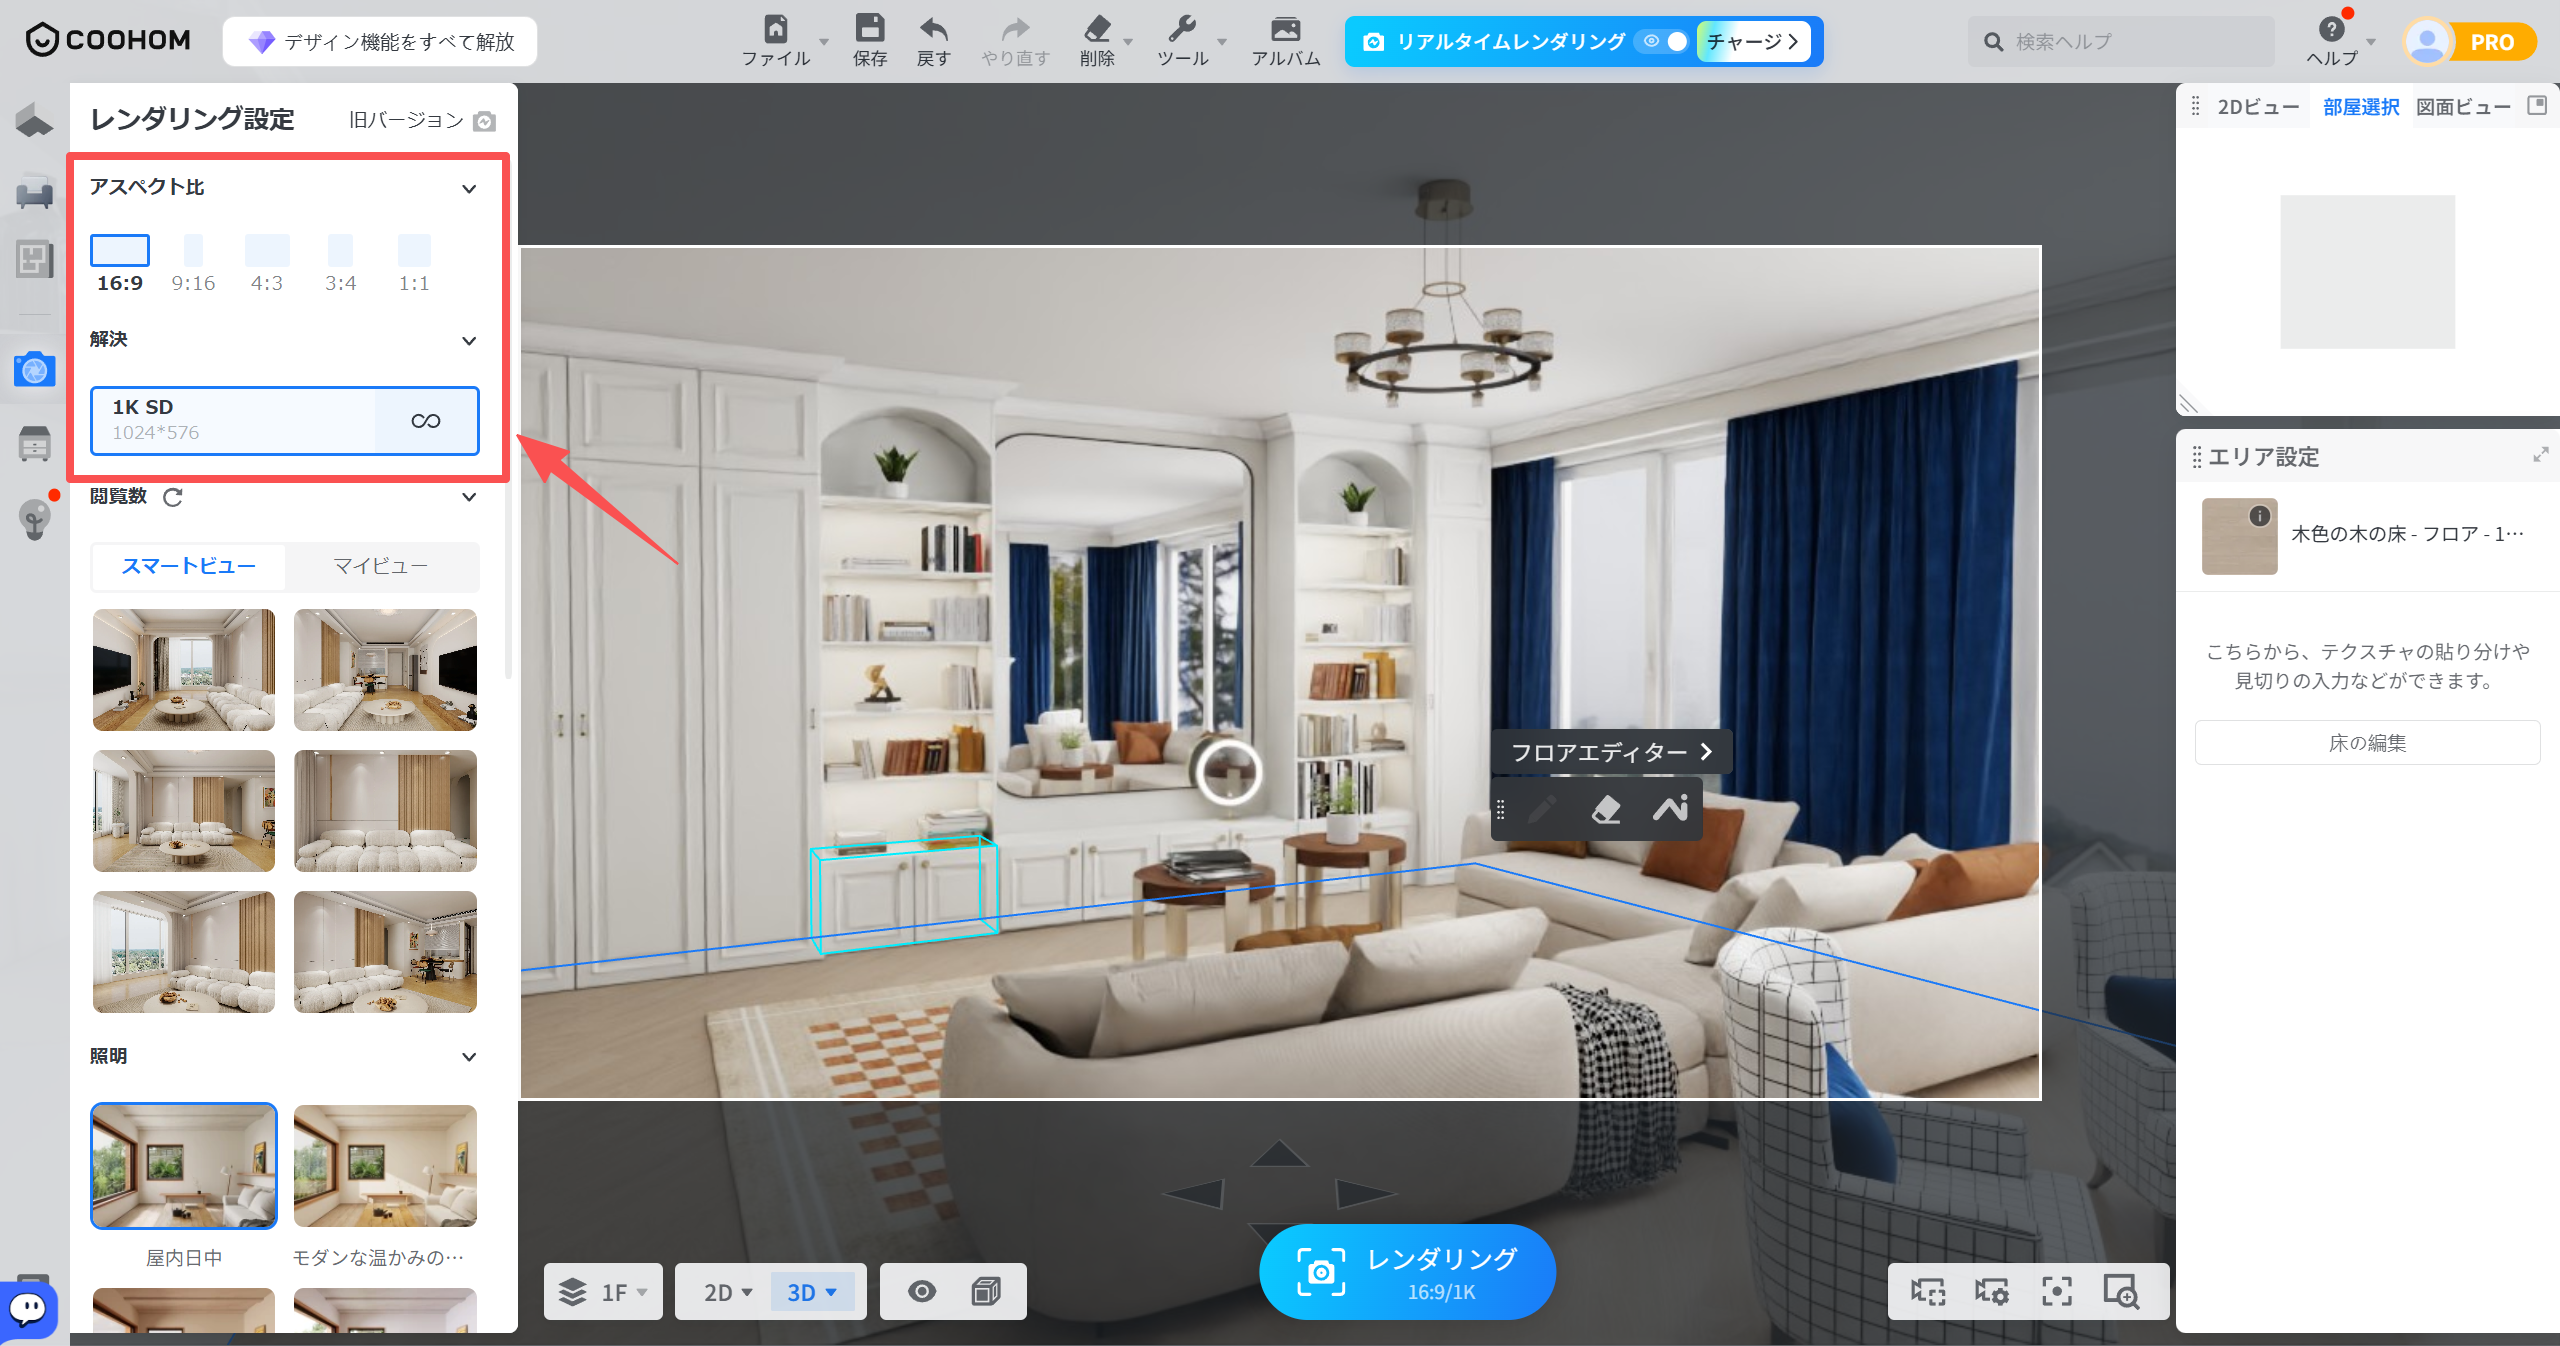Select the モダンな温かみの lighting preset thumbnail

click(385, 1166)
